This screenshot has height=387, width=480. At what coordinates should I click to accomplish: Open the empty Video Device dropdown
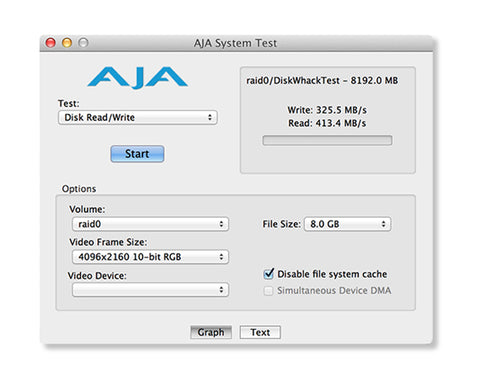click(x=150, y=290)
